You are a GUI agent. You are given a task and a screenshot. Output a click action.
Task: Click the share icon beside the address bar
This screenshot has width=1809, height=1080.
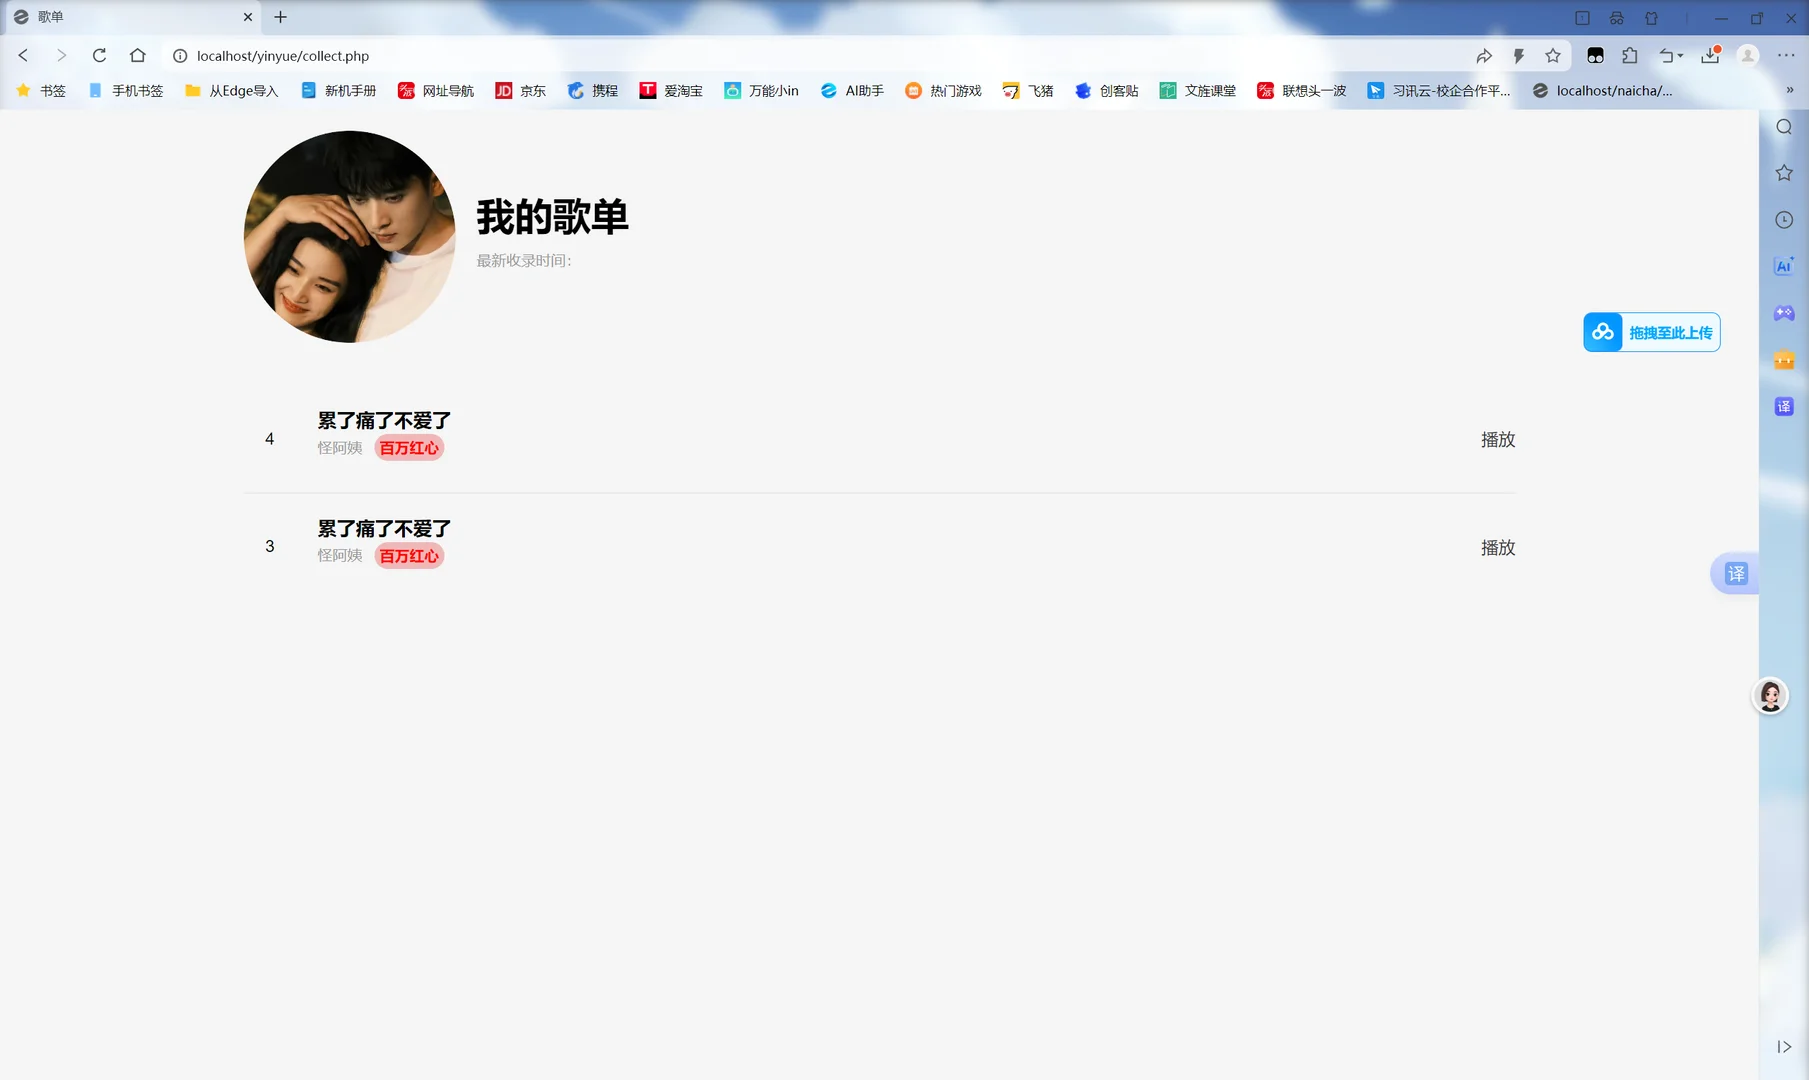click(1485, 56)
